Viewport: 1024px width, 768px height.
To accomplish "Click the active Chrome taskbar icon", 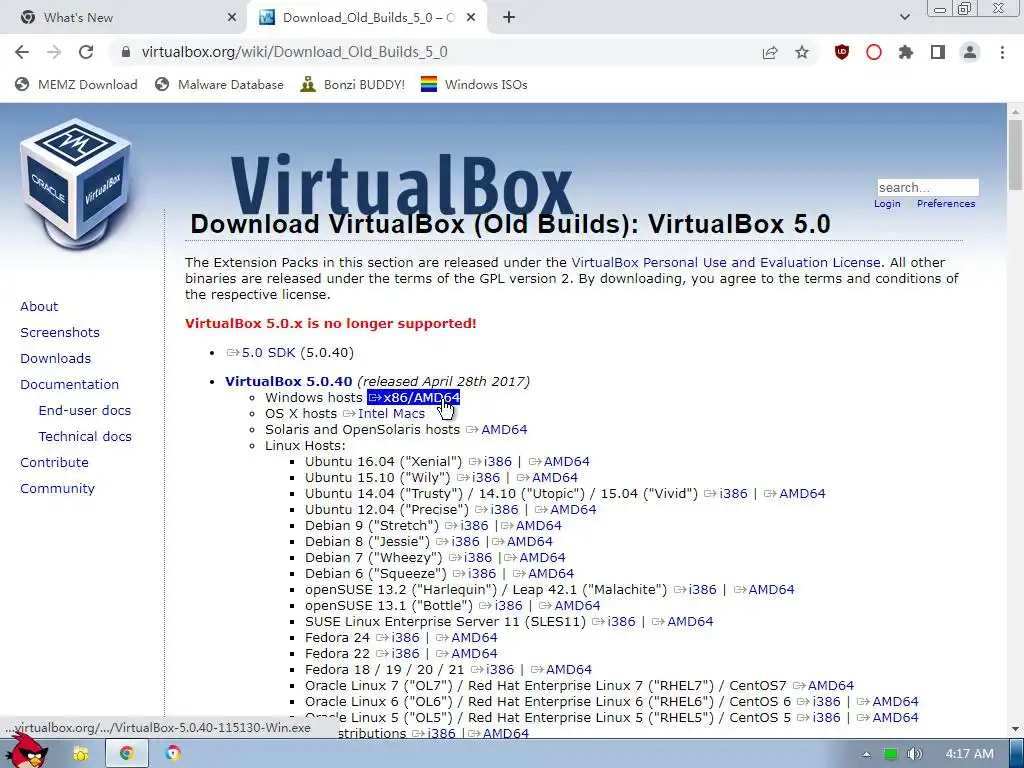I will coord(127,754).
